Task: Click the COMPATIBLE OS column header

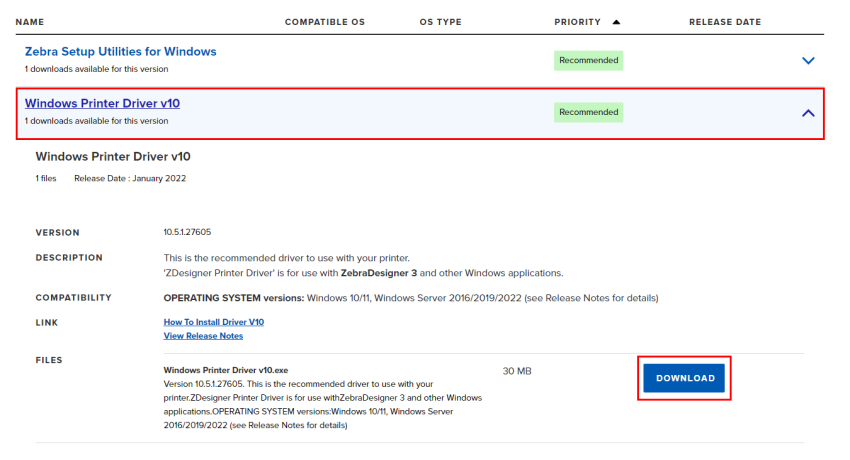Action: [x=325, y=22]
